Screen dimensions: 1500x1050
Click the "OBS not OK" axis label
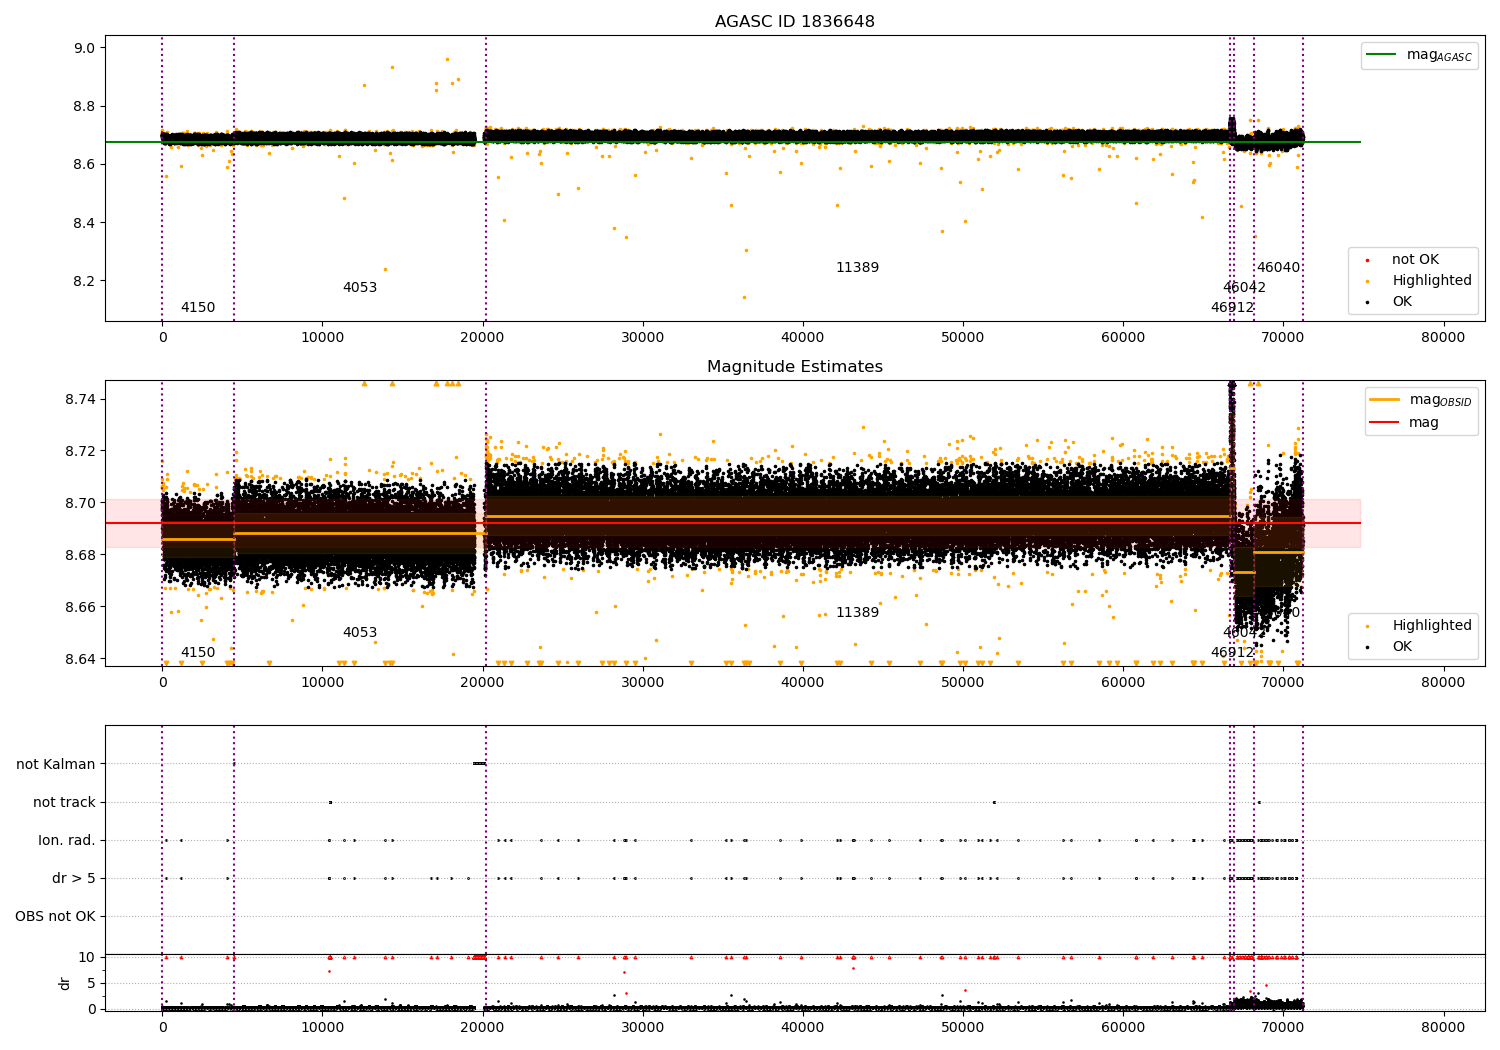(55, 917)
